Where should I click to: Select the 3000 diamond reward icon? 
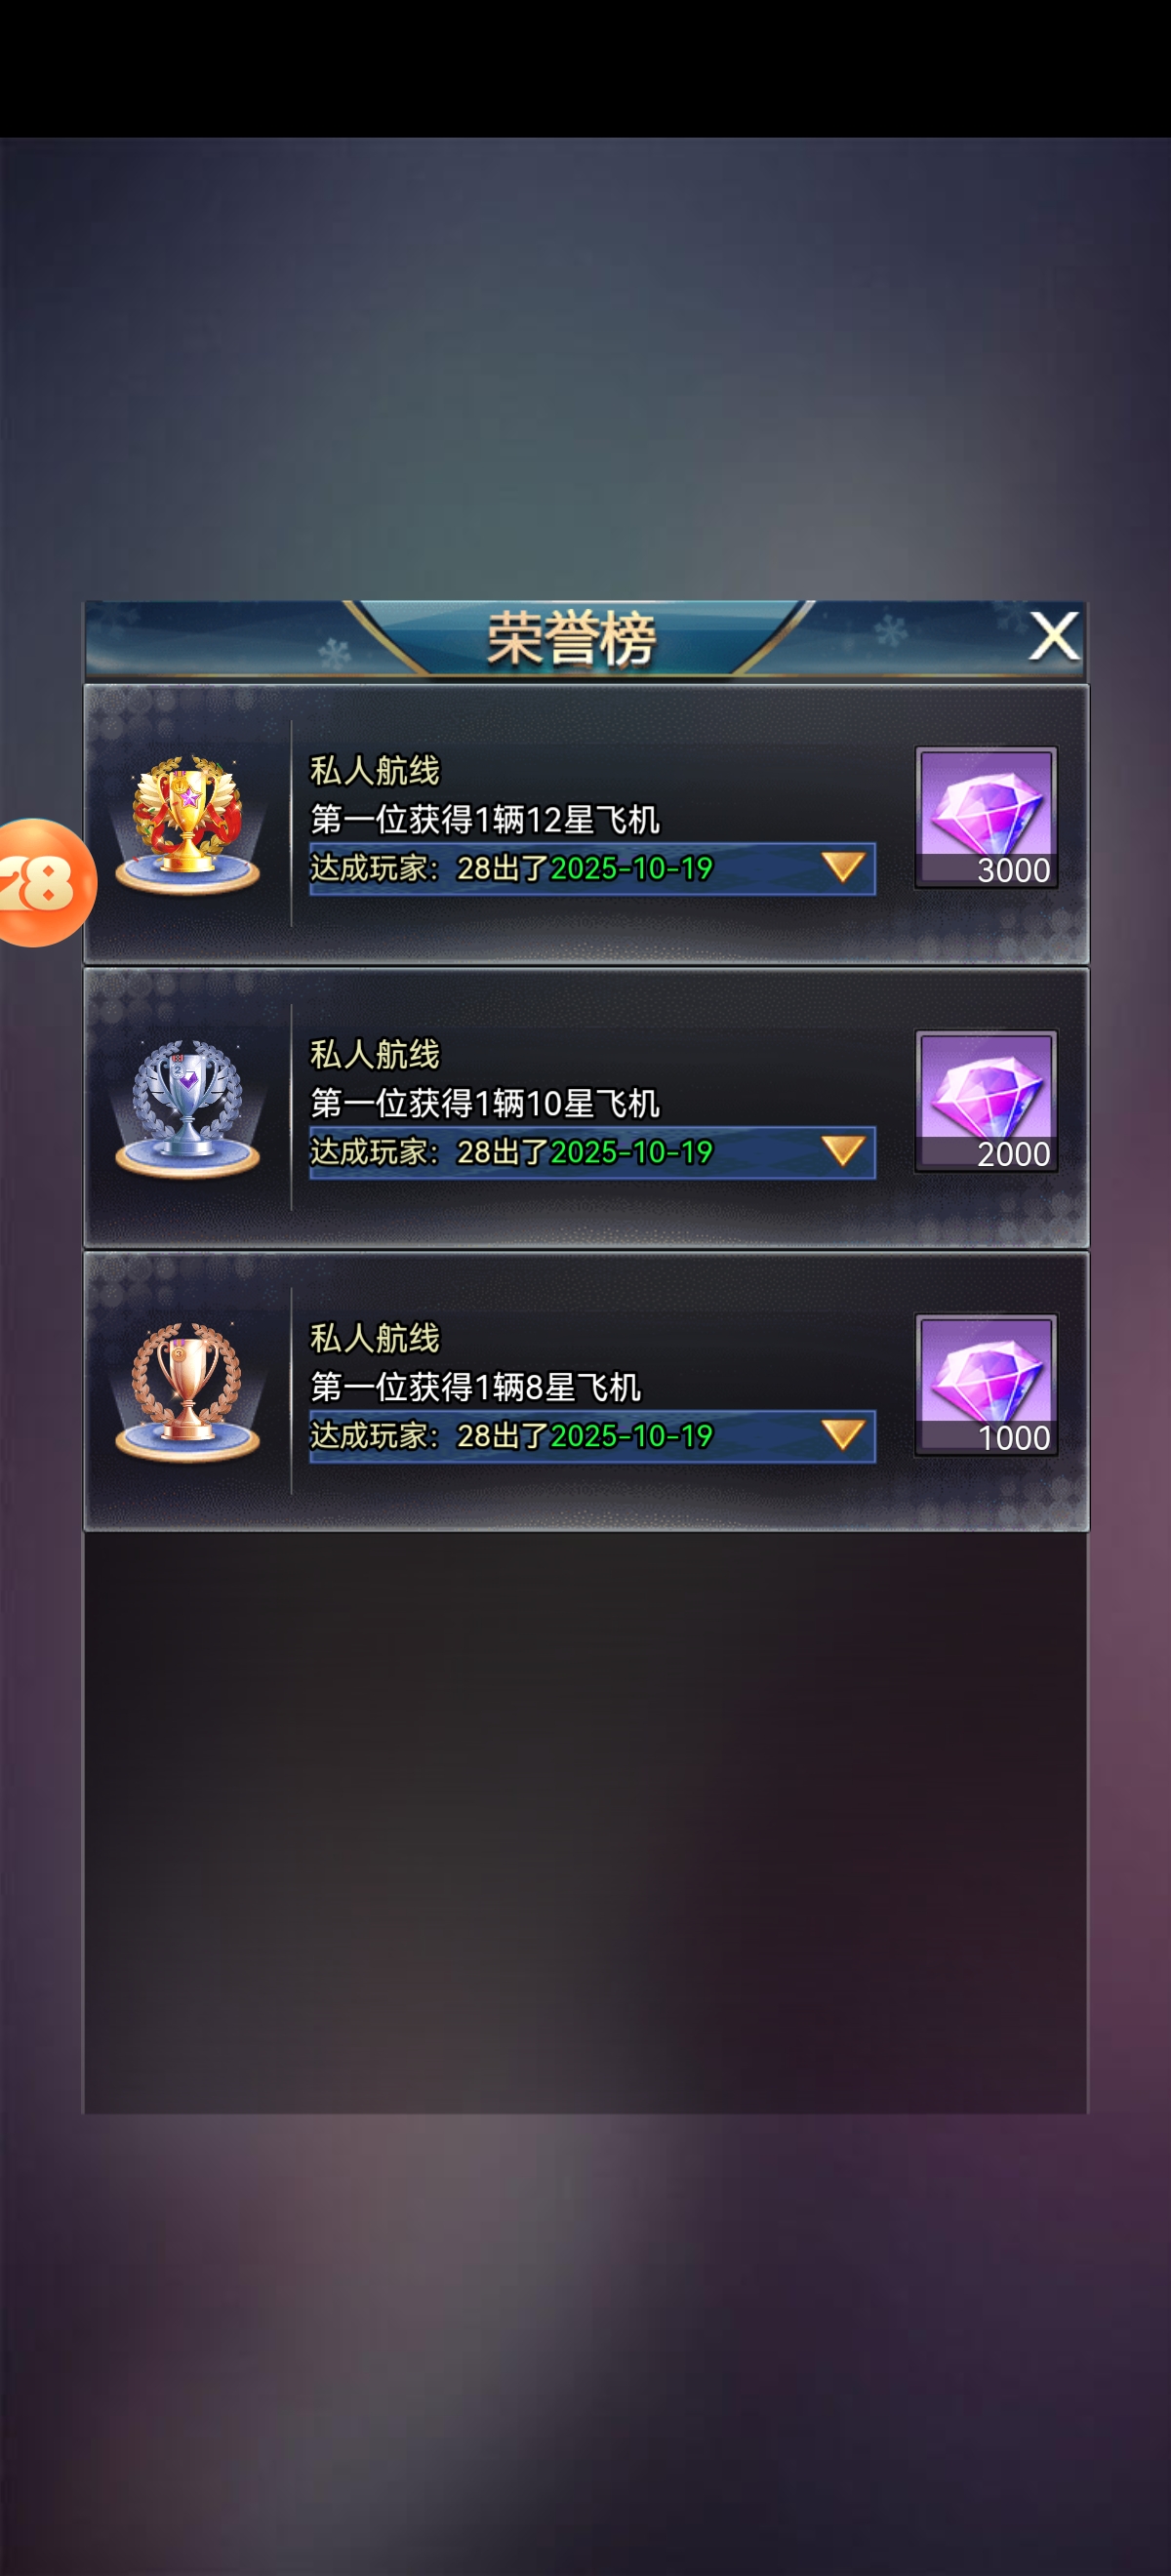(986, 817)
